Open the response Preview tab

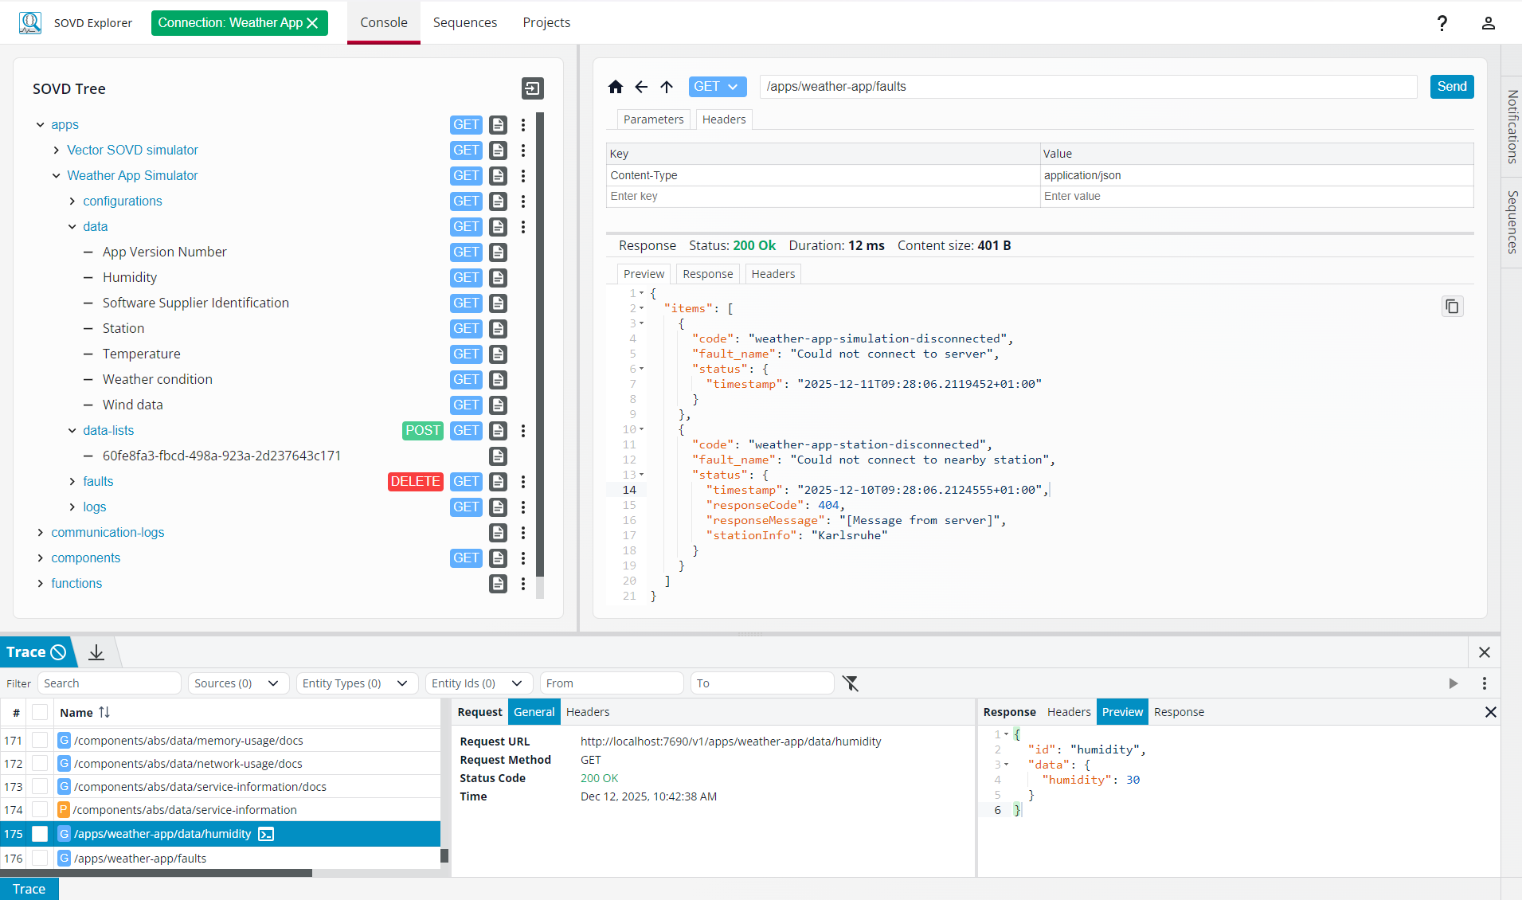(x=644, y=274)
